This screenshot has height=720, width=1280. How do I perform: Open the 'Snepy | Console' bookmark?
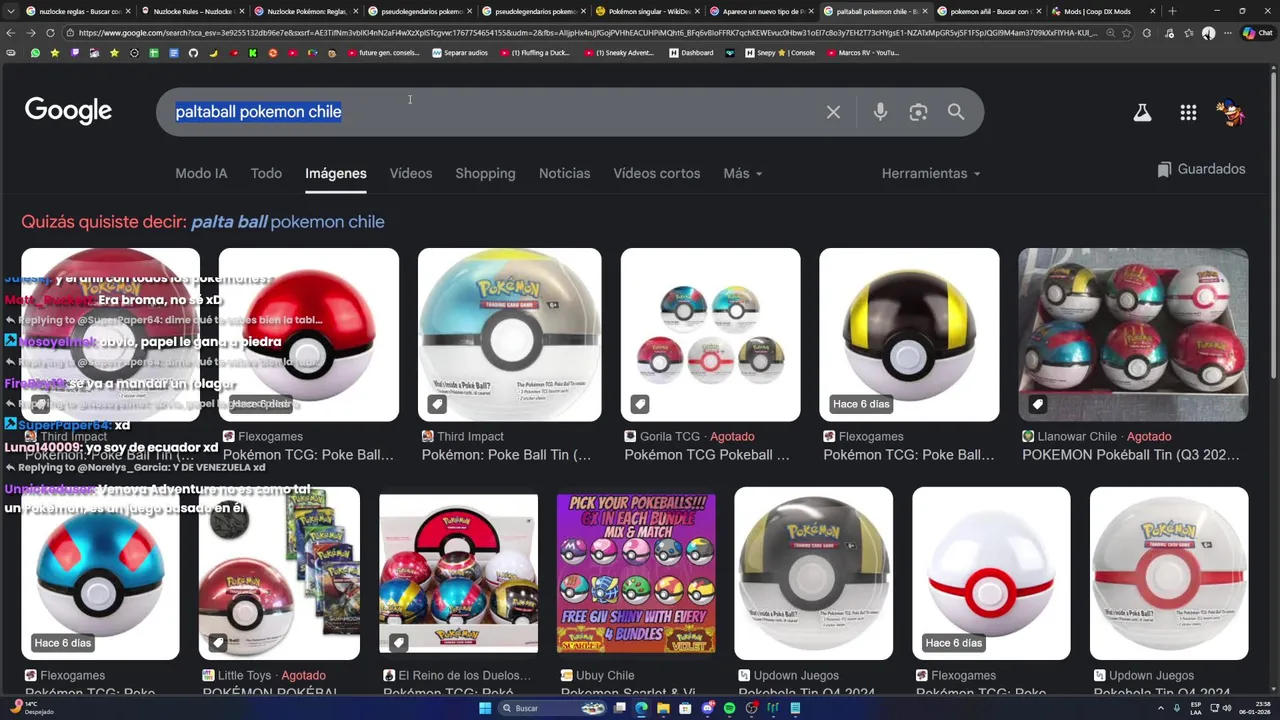tap(780, 53)
